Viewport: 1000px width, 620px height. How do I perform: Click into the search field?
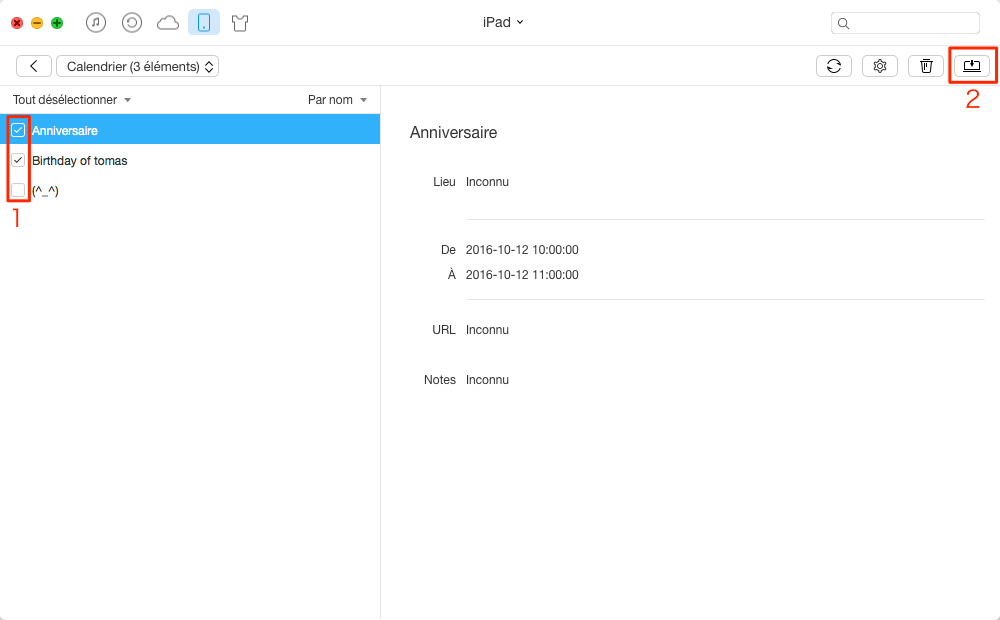[x=905, y=23]
